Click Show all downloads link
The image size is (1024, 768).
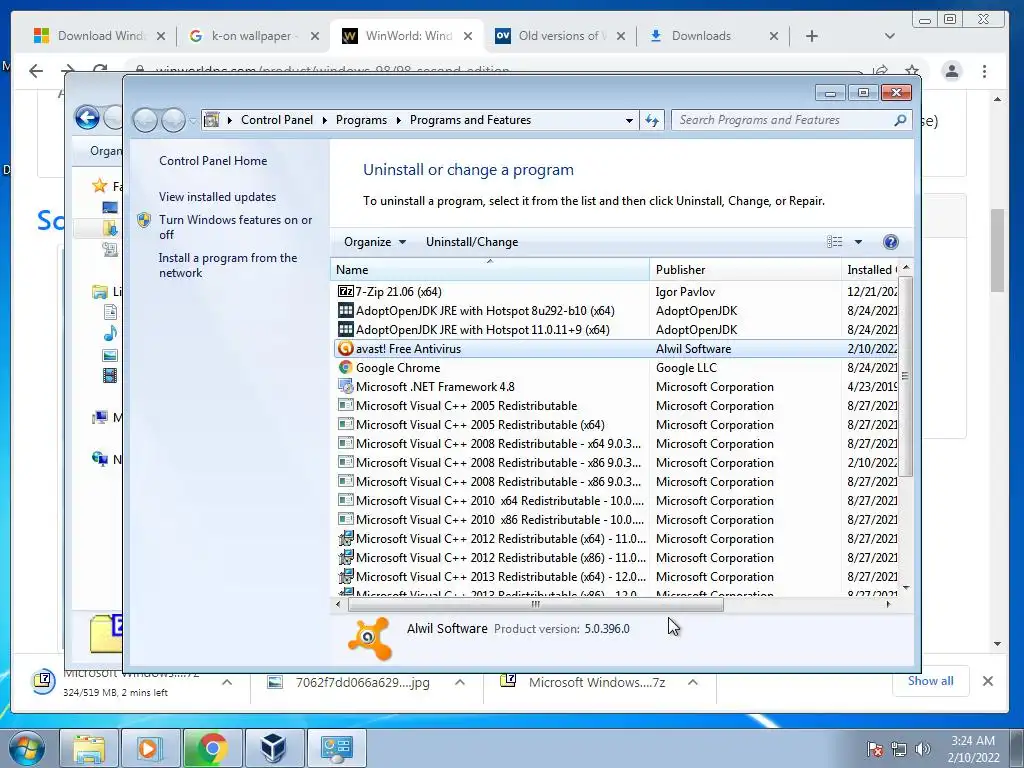tap(930, 681)
